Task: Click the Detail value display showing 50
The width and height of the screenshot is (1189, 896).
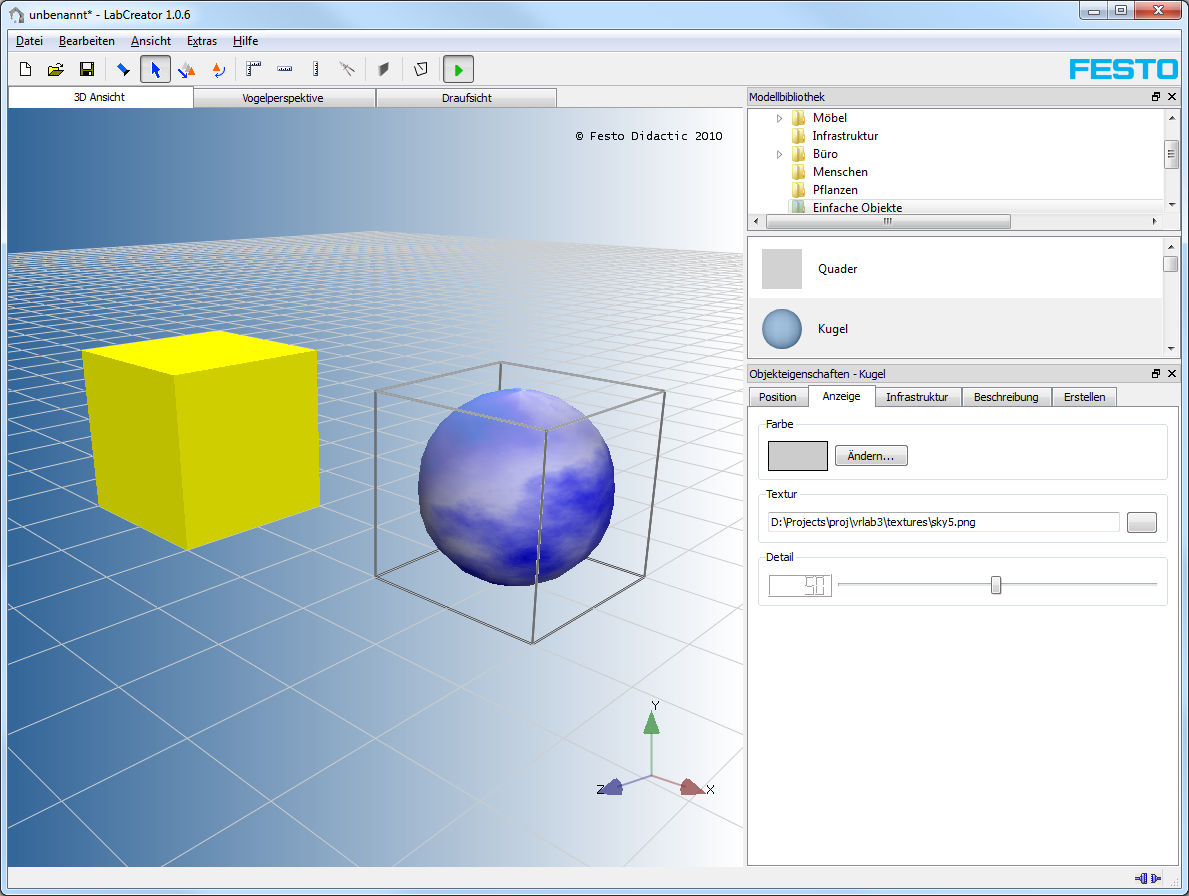Action: tap(800, 585)
